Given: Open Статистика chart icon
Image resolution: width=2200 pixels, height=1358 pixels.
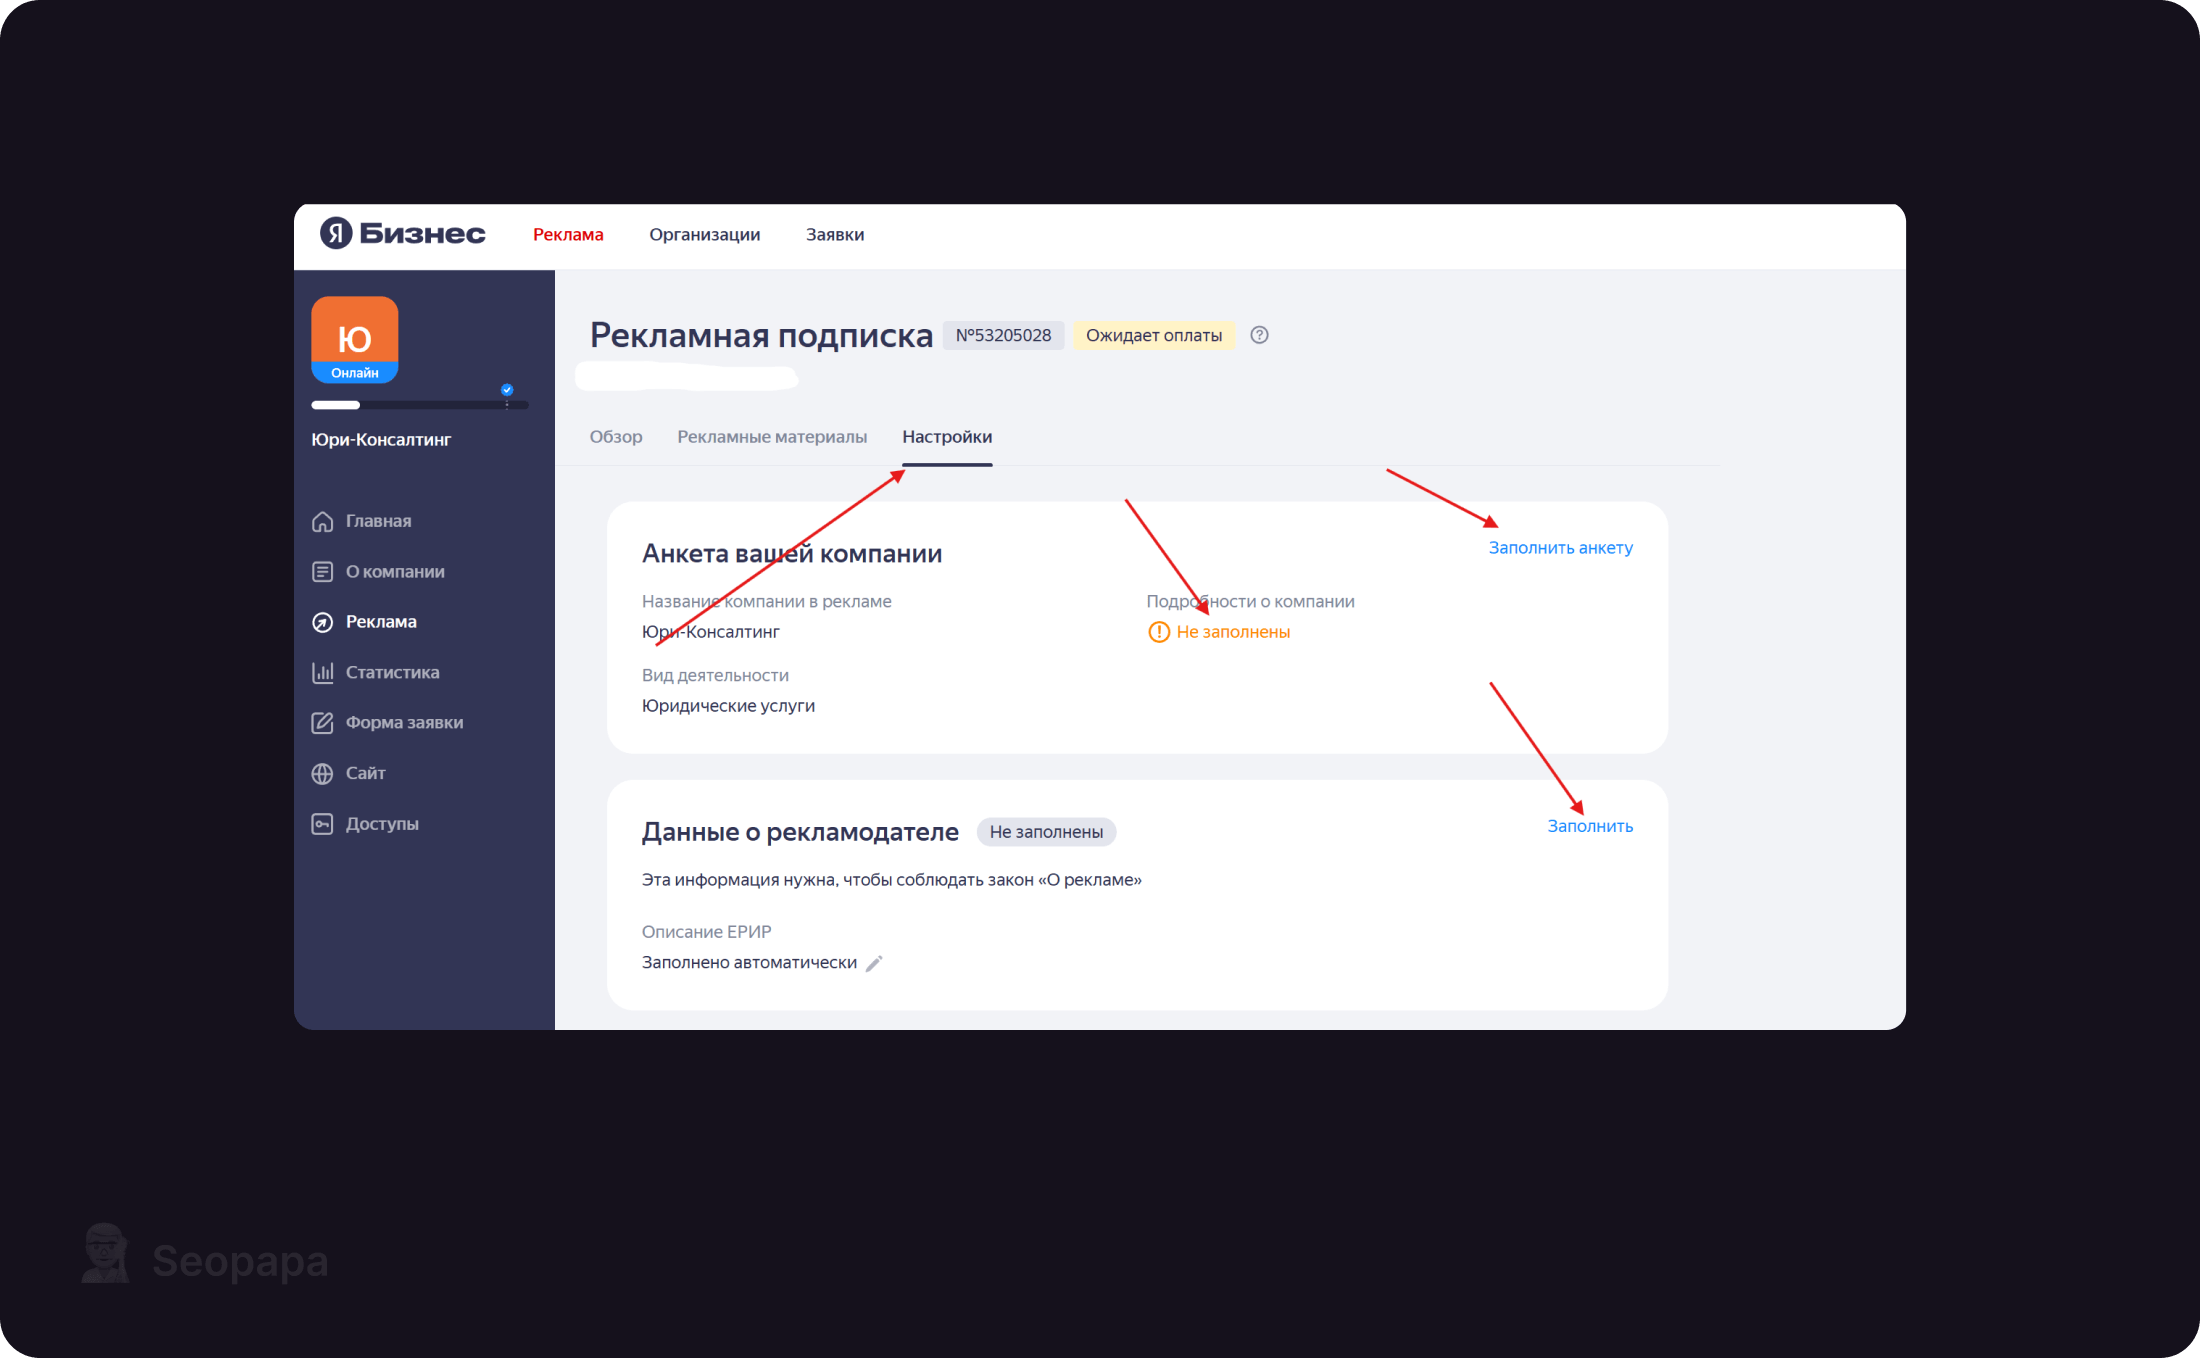Looking at the screenshot, I should [322, 673].
